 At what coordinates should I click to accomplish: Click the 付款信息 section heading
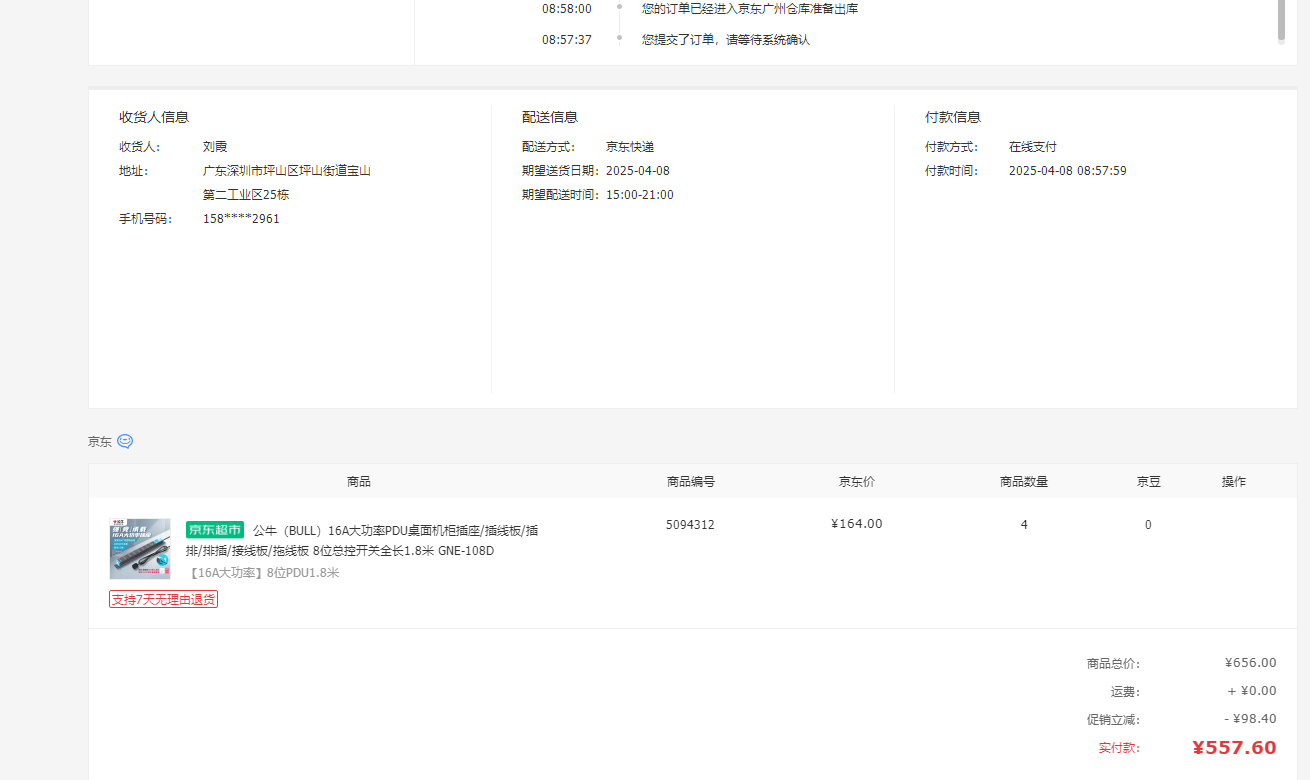(x=953, y=117)
